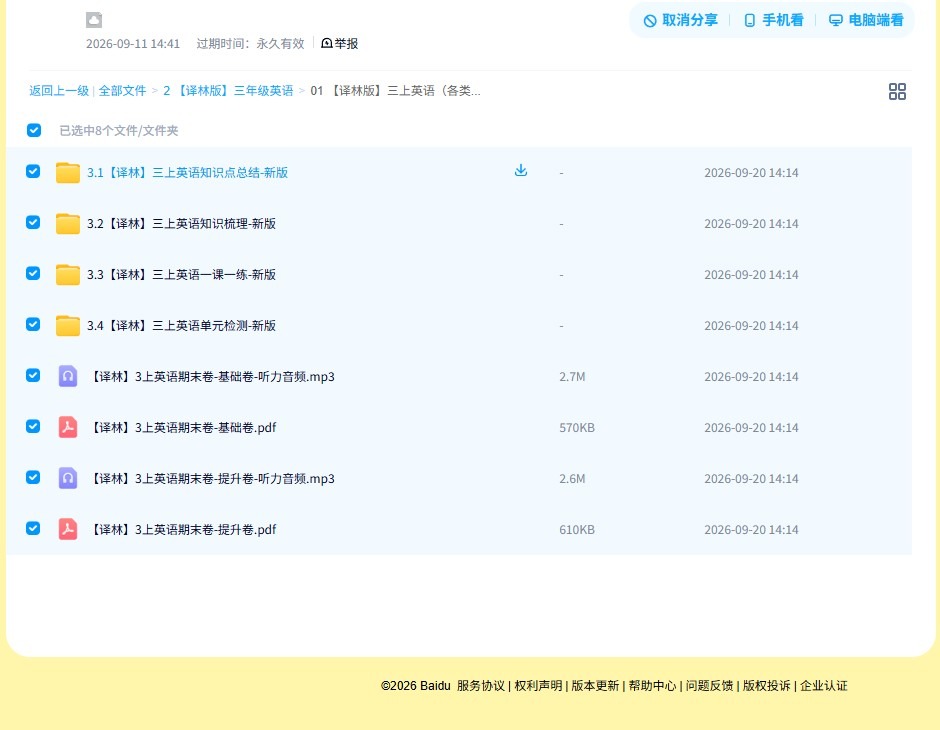
Task: Open file 3上英语期末卷-基础卷-听力音频.mp3
Action: click(x=211, y=376)
